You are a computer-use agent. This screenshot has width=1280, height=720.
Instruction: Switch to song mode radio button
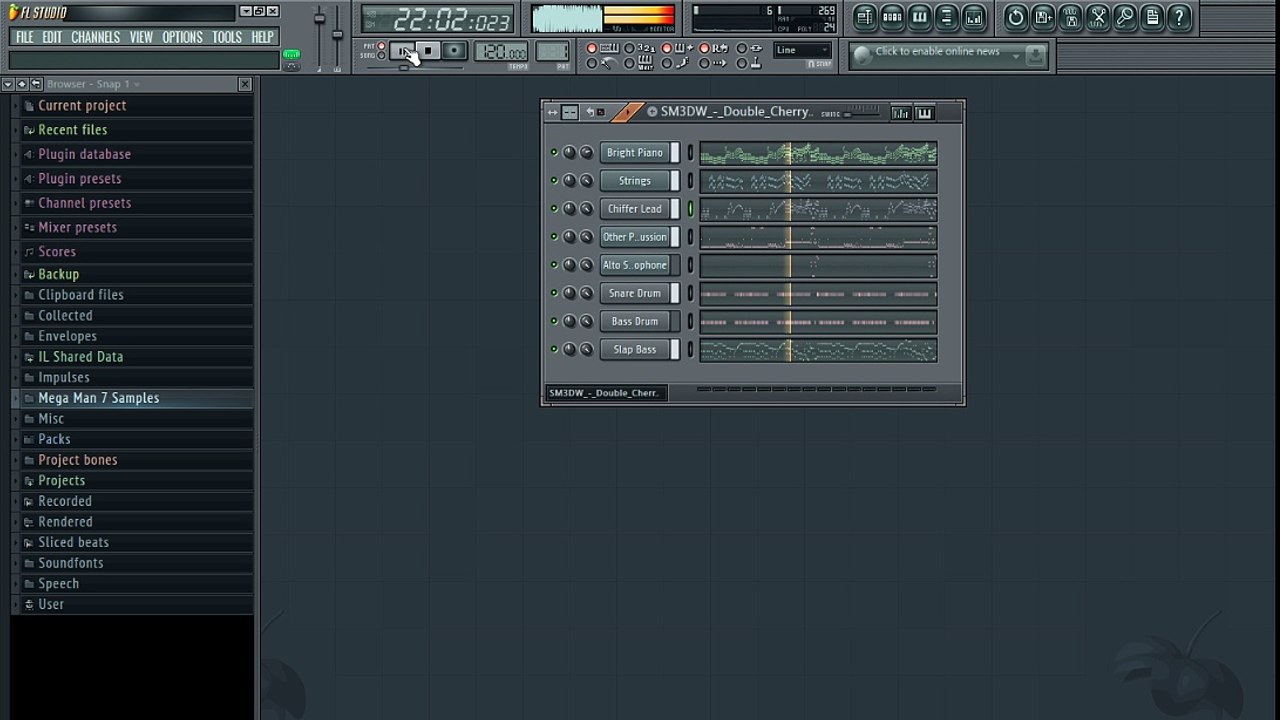(381, 56)
